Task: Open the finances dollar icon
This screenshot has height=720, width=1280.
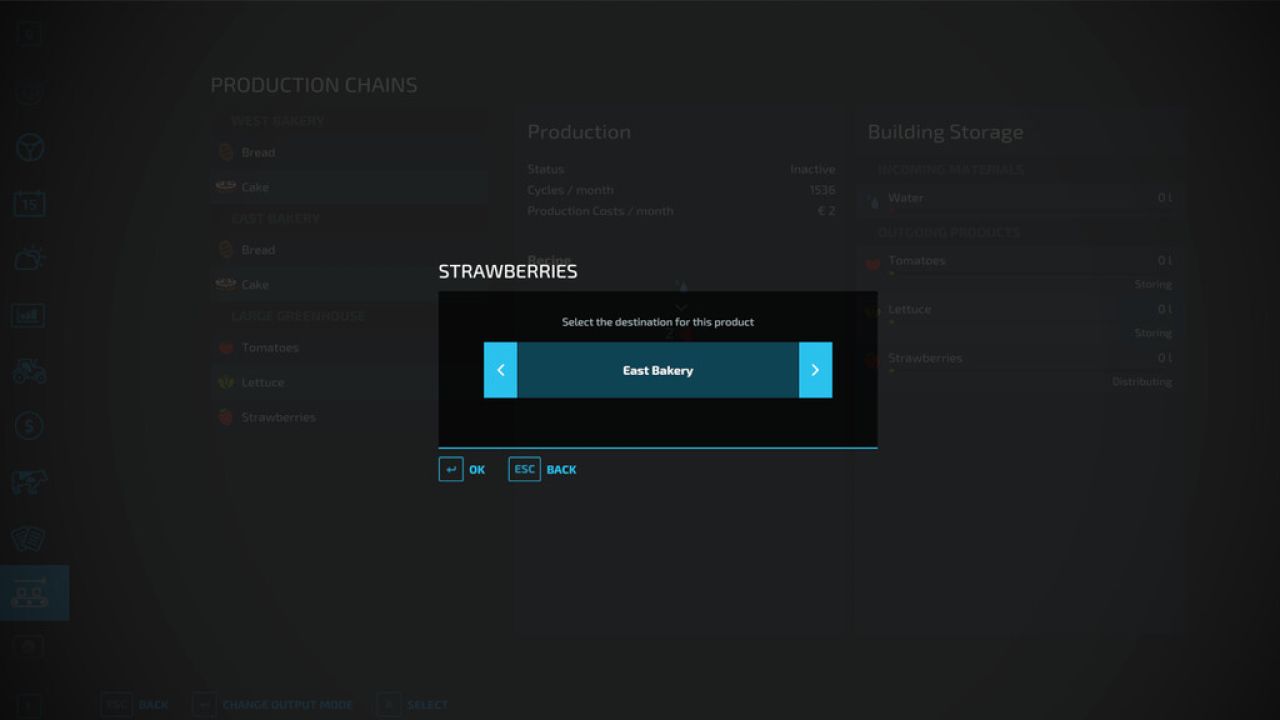Action: pos(29,426)
